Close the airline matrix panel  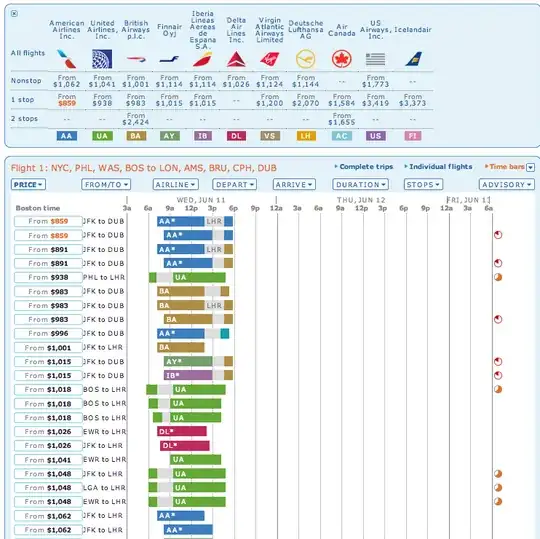14,13
